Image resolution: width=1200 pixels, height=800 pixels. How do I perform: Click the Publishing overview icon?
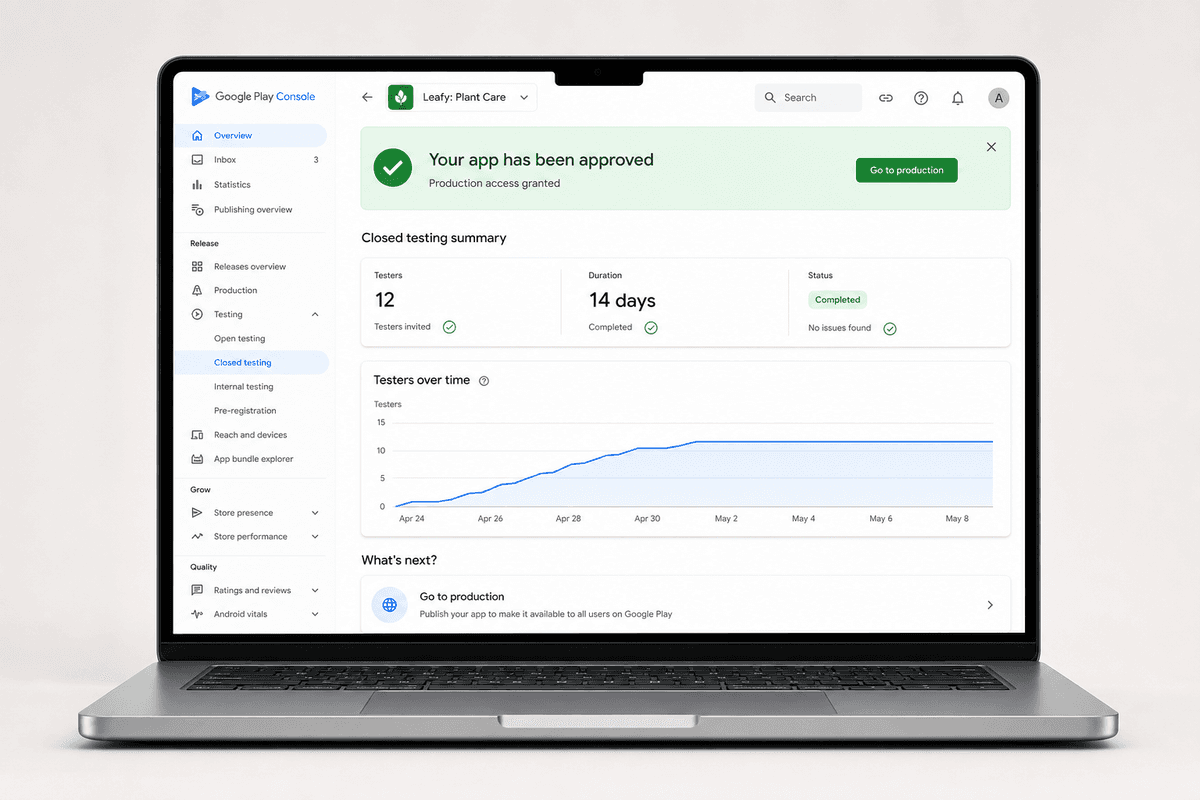click(197, 210)
